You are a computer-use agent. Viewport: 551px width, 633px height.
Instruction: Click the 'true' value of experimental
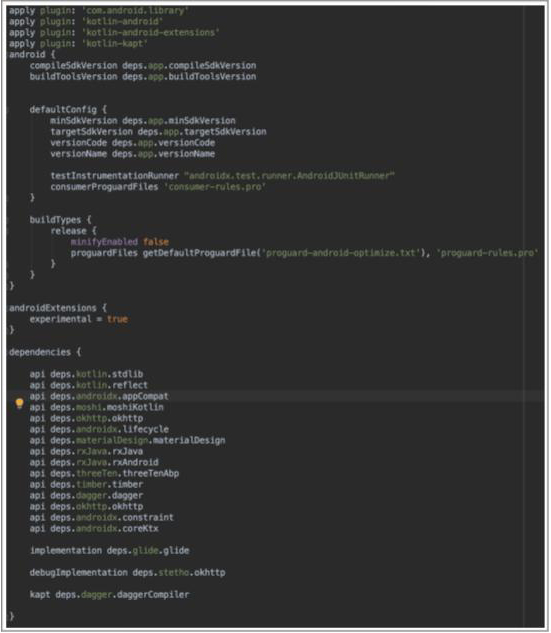point(117,319)
